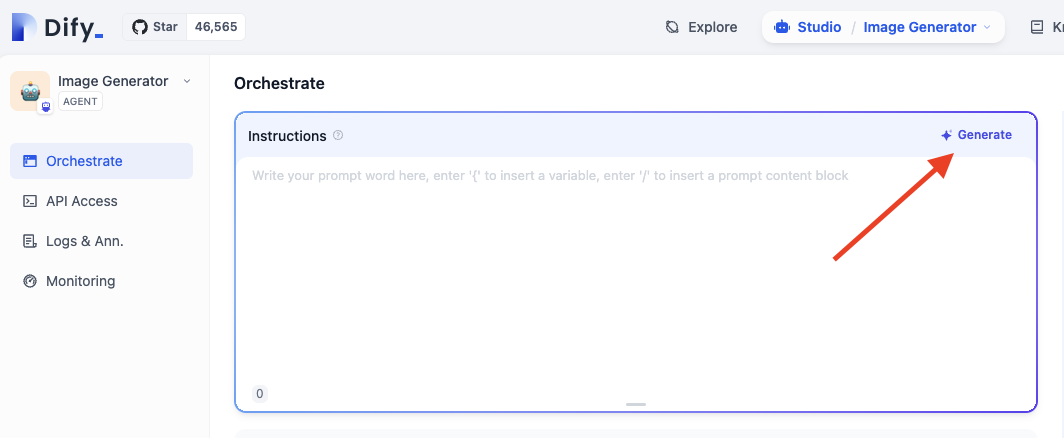Viewport: 1064px width, 438px height.
Task: Click the Generate button
Action: (976, 135)
